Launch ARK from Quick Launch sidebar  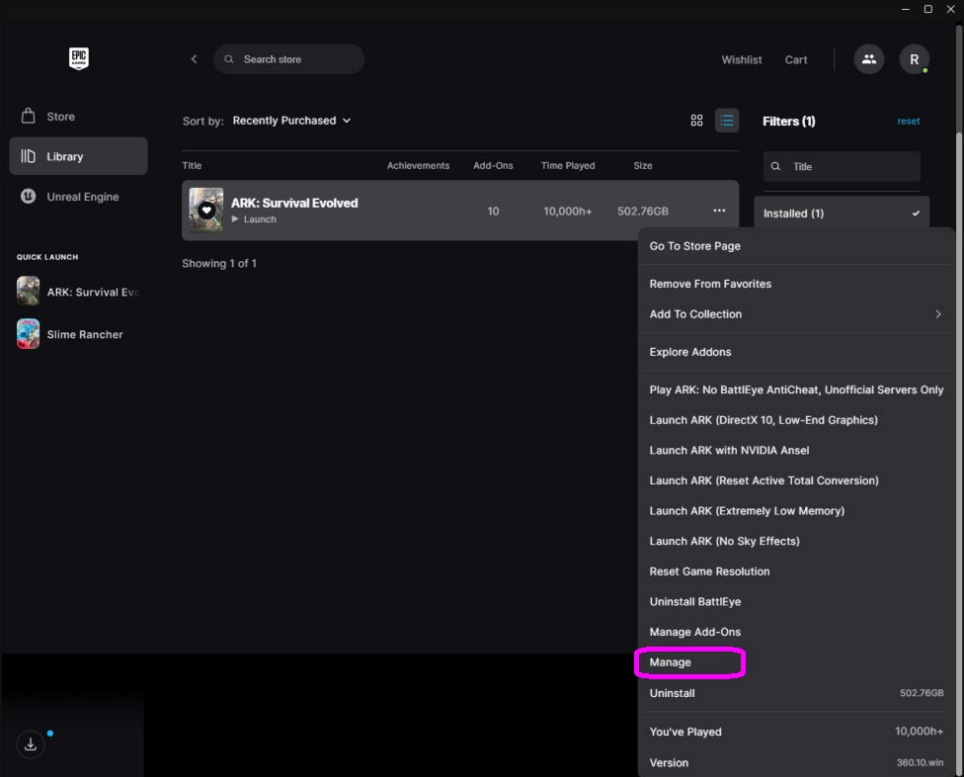click(x=78, y=291)
